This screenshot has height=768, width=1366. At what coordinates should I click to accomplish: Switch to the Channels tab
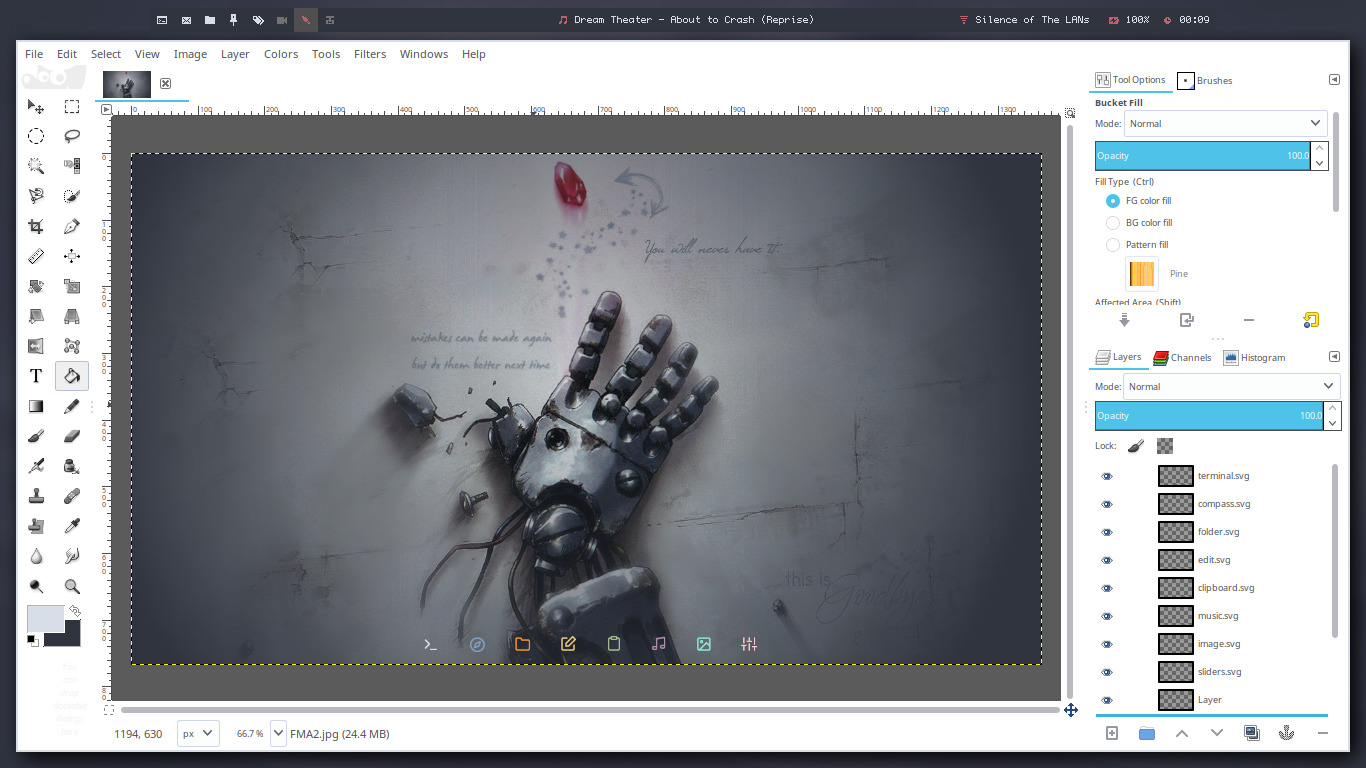pos(1182,357)
